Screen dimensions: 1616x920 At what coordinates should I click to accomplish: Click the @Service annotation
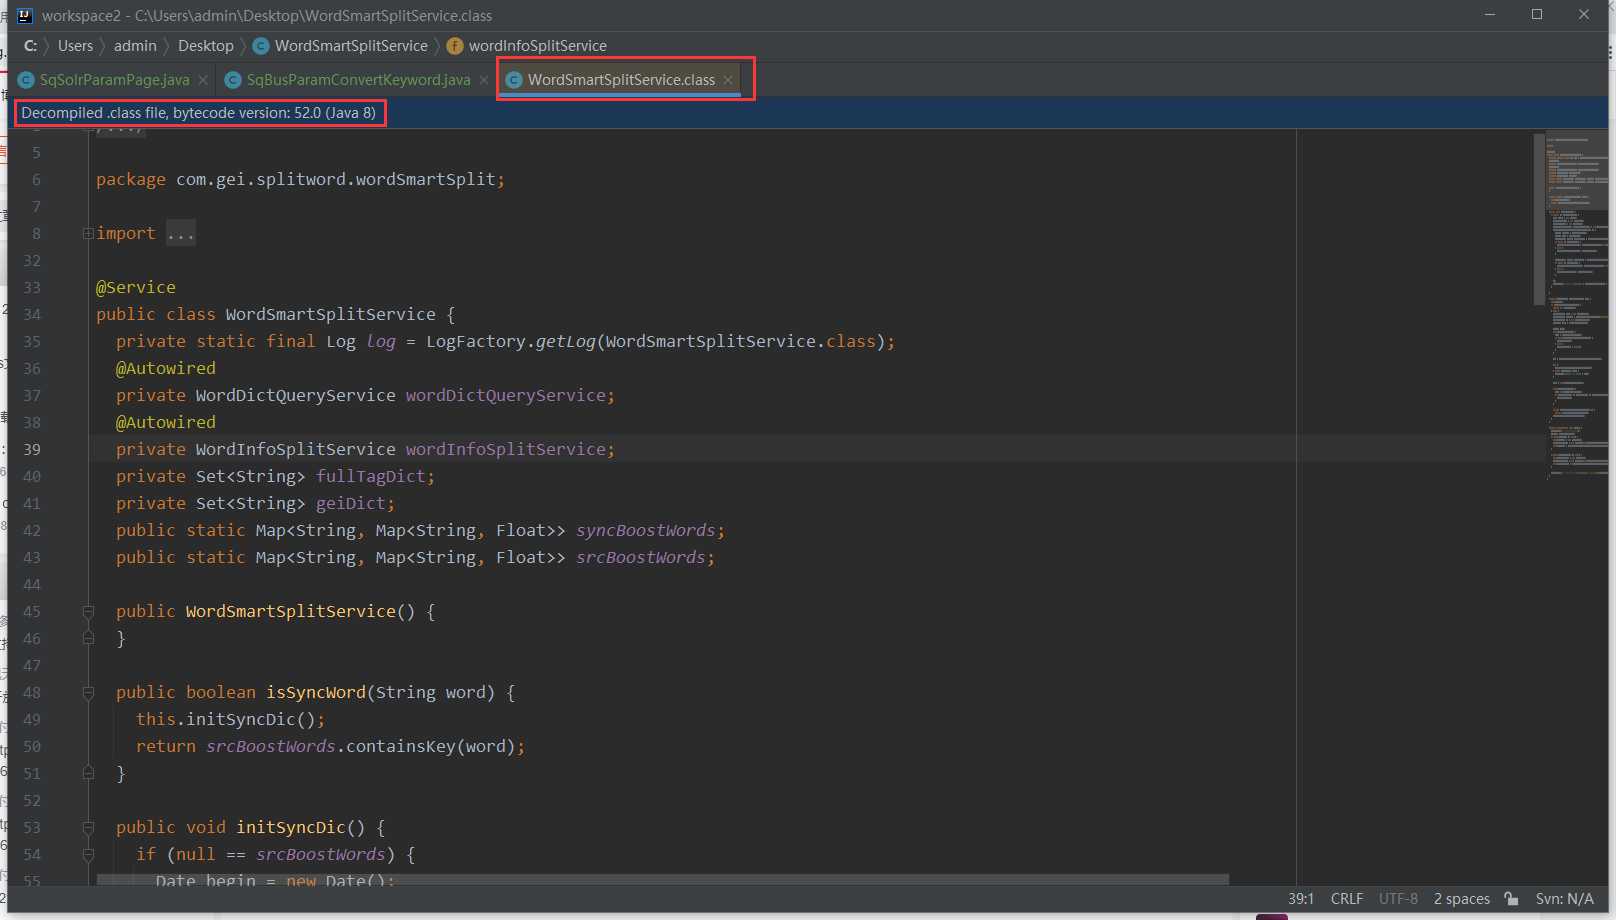point(136,287)
